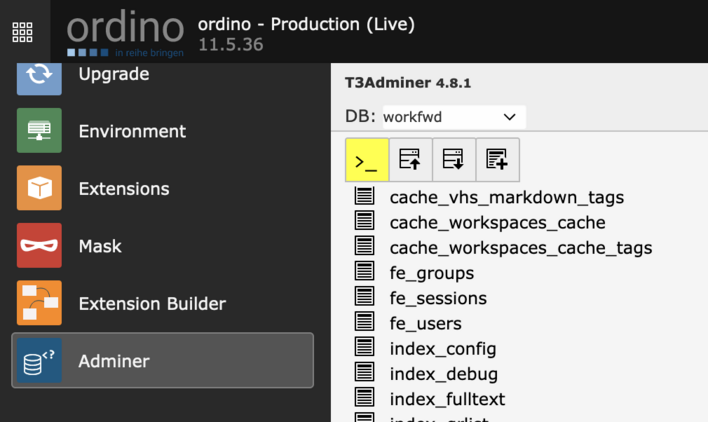Viewport: 708px width, 422px height.
Task: Select data icon for cache_vhs_markdown_tags
Action: [x=364, y=196]
